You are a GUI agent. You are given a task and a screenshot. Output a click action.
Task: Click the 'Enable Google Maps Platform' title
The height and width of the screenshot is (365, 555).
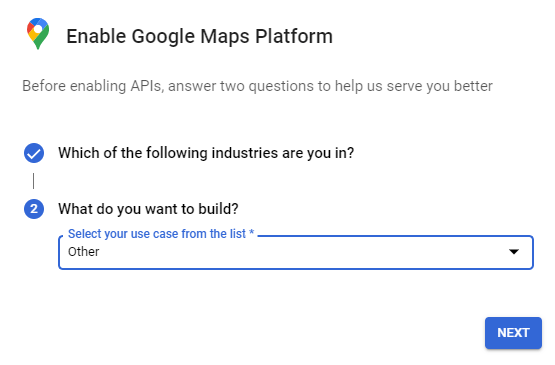pos(200,36)
